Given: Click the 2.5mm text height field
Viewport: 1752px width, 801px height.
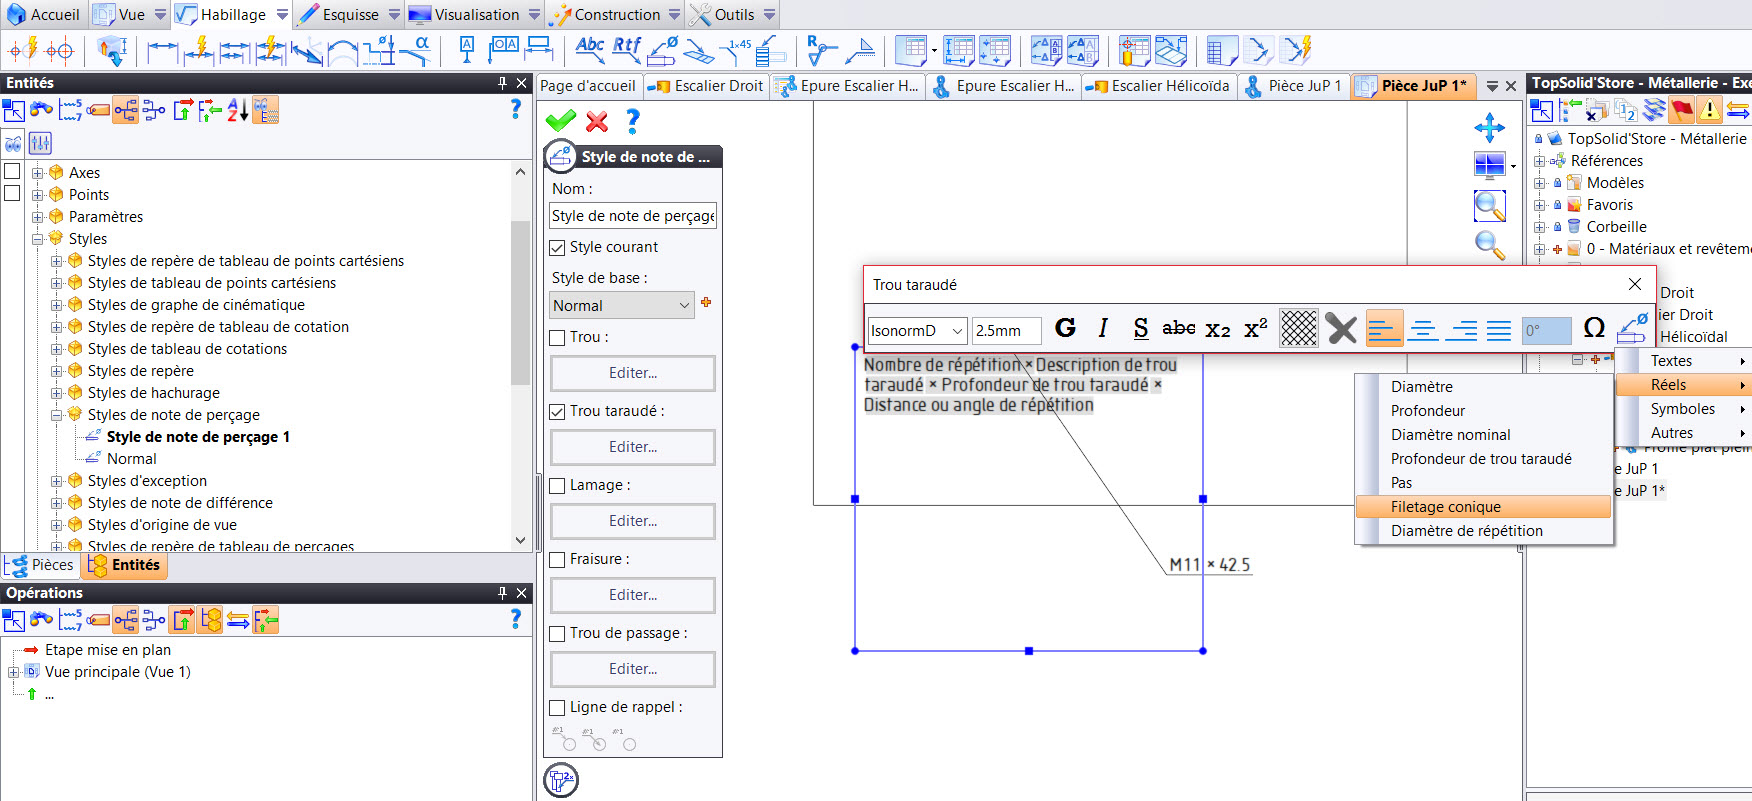Looking at the screenshot, I should [1006, 330].
